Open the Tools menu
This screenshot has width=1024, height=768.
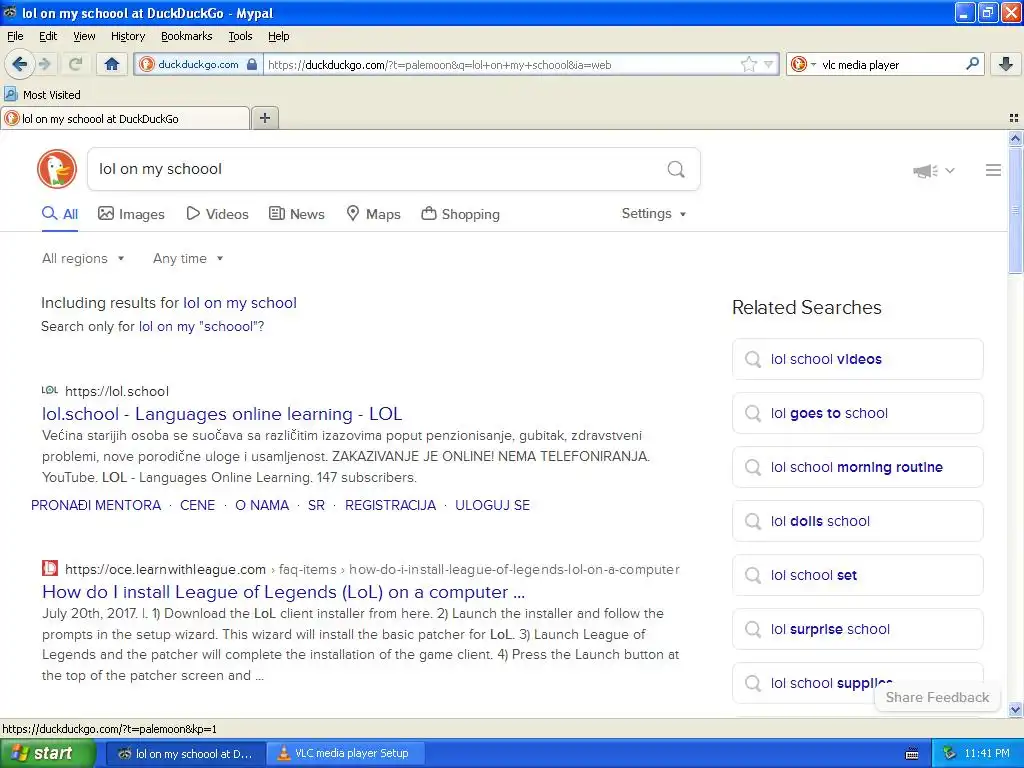click(240, 37)
